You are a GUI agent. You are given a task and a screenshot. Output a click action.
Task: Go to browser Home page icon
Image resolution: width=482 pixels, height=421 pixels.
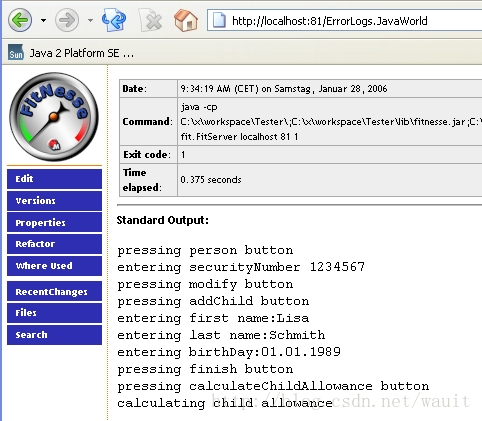tap(186, 20)
